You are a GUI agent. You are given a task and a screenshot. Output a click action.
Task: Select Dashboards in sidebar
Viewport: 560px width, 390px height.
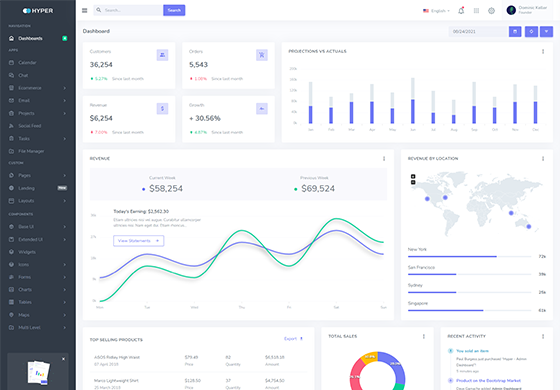coord(38,38)
